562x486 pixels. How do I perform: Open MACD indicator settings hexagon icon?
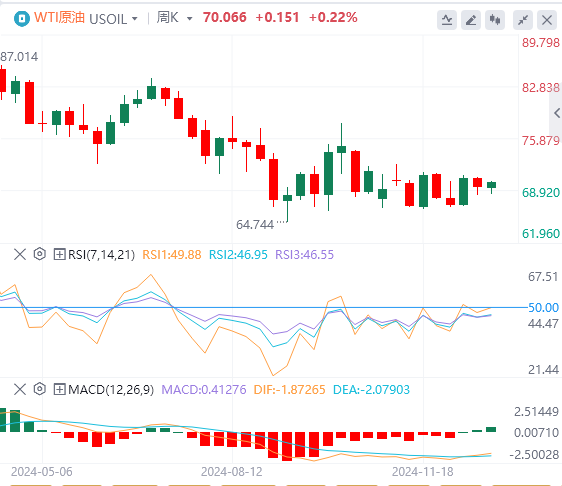pyautogui.click(x=40, y=389)
